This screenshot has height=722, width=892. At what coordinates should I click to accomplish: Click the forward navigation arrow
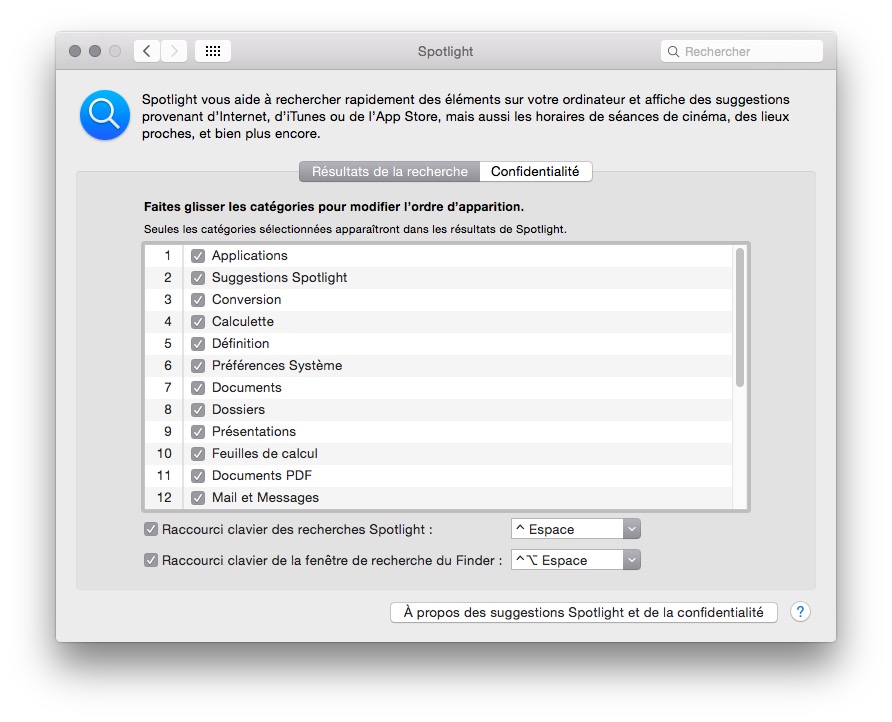(x=174, y=51)
